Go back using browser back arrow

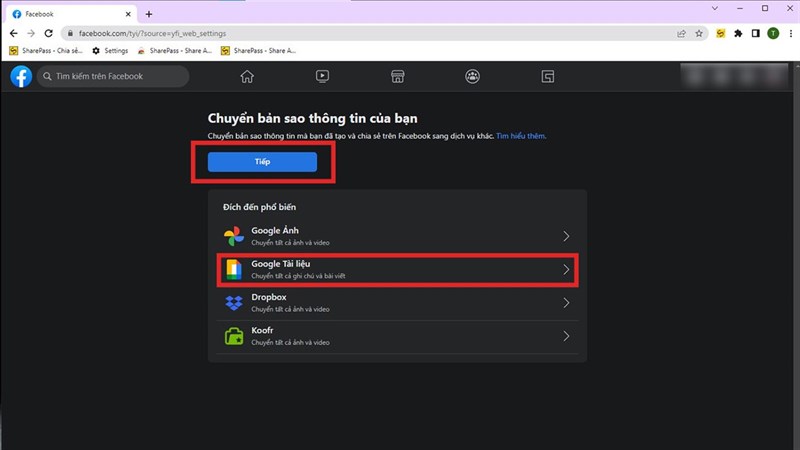tap(14, 33)
